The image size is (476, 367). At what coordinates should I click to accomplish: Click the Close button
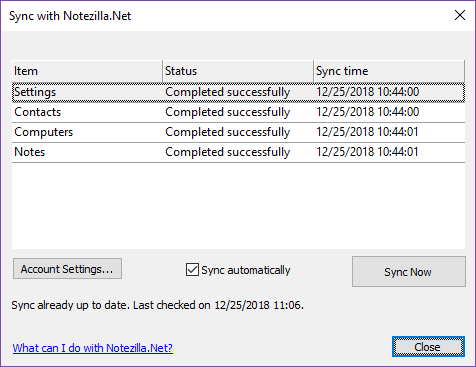428,347
